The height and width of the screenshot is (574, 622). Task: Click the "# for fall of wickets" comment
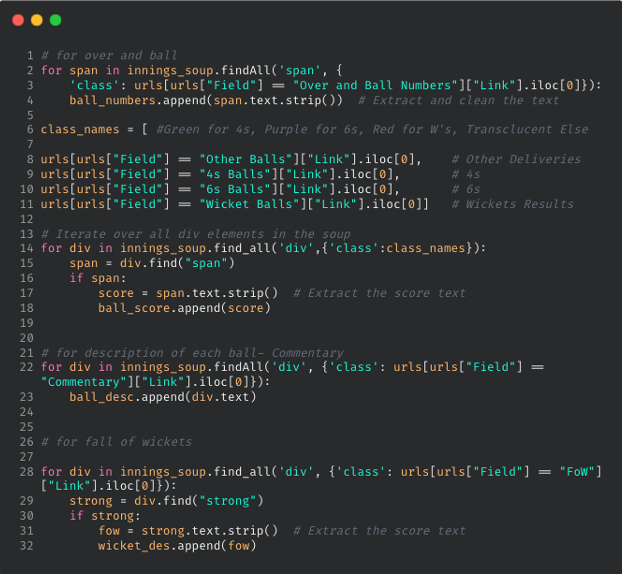pyautogui.click(x=116, y=441)
